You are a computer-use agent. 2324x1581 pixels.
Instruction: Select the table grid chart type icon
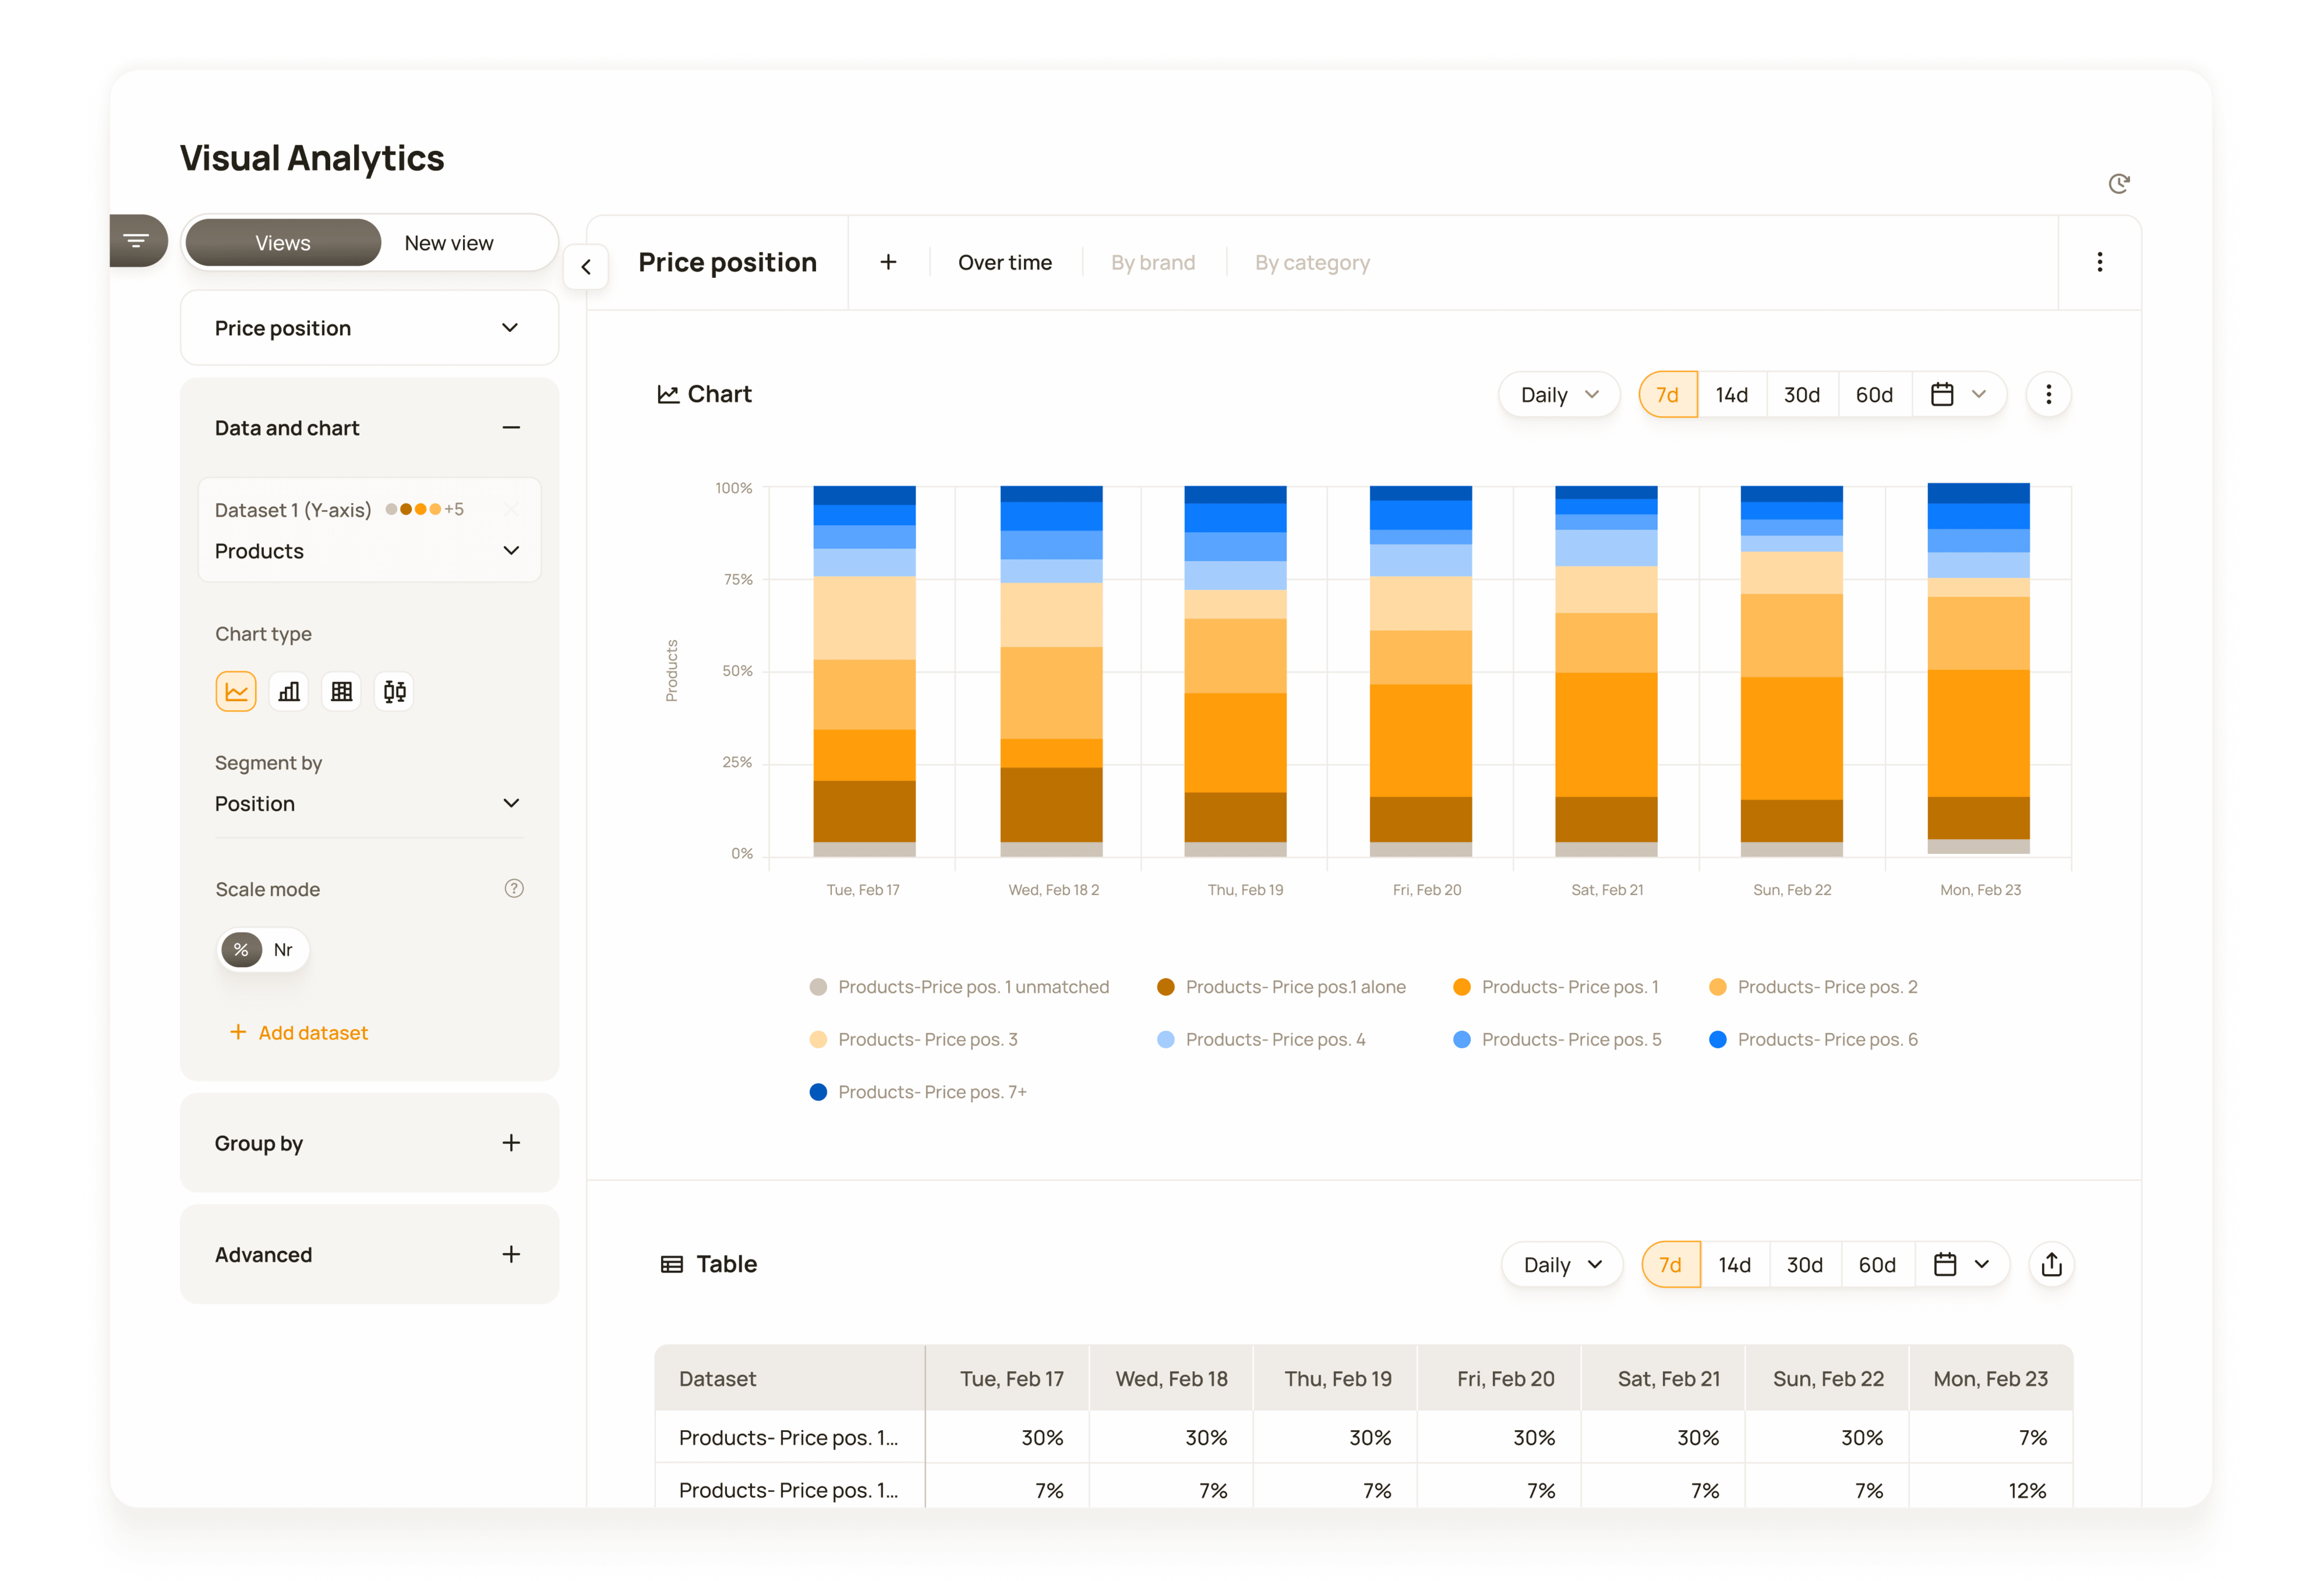(x=342, y=691)
